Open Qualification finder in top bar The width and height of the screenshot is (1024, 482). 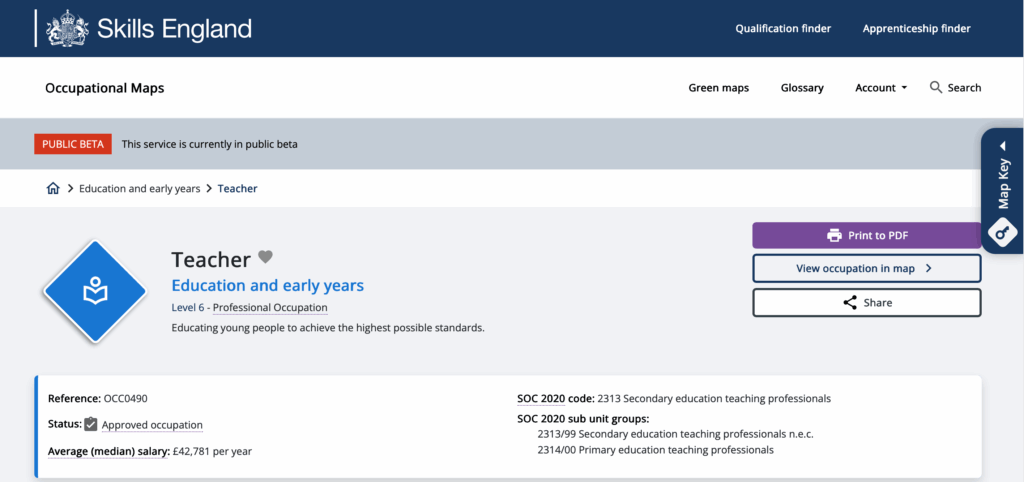783,29
